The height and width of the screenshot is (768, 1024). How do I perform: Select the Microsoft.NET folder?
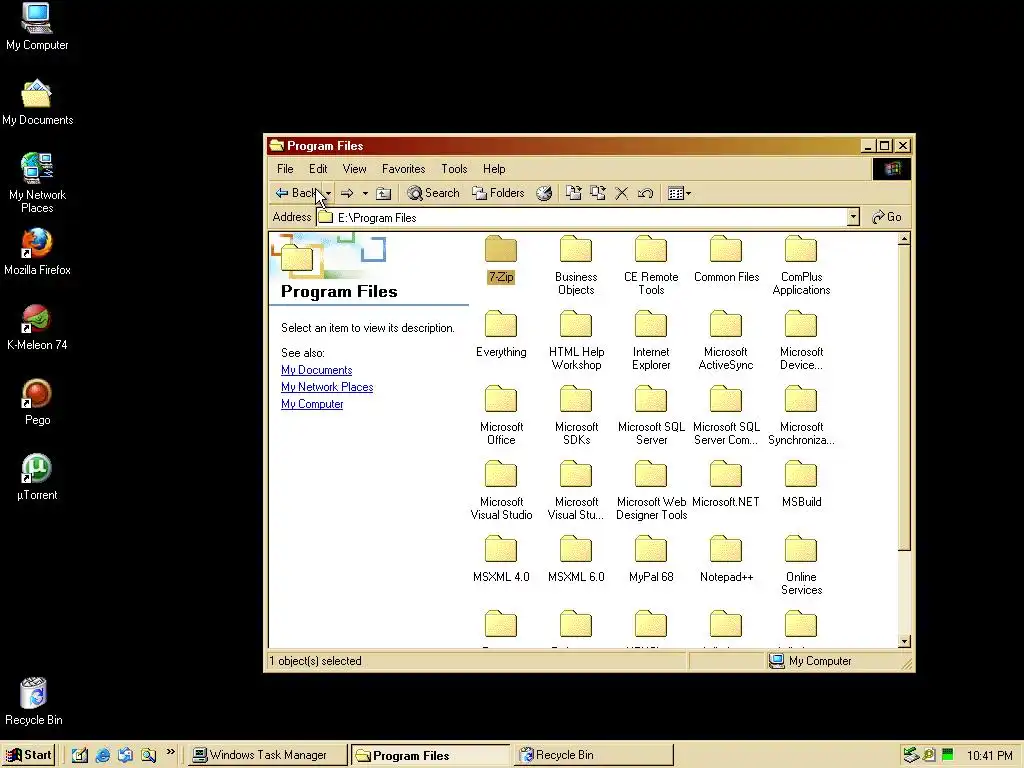(x=726, y=484)
